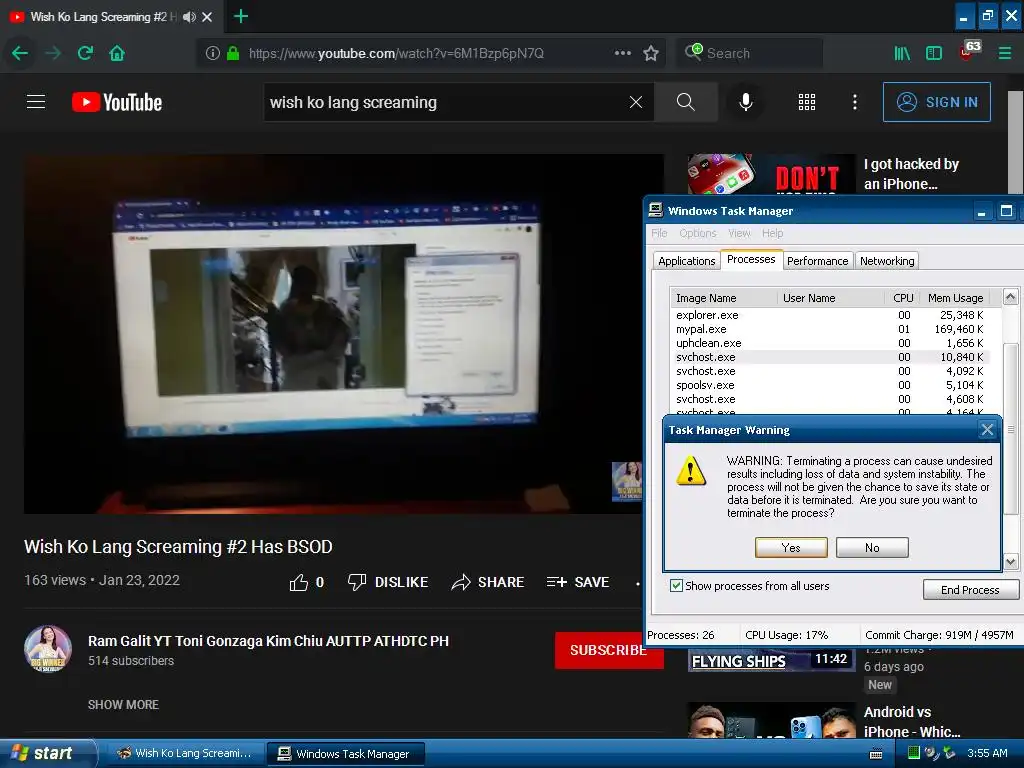The image size is (1024, 768).
Task: Open 'Android vs iPhone' video title
Action: 912,722
